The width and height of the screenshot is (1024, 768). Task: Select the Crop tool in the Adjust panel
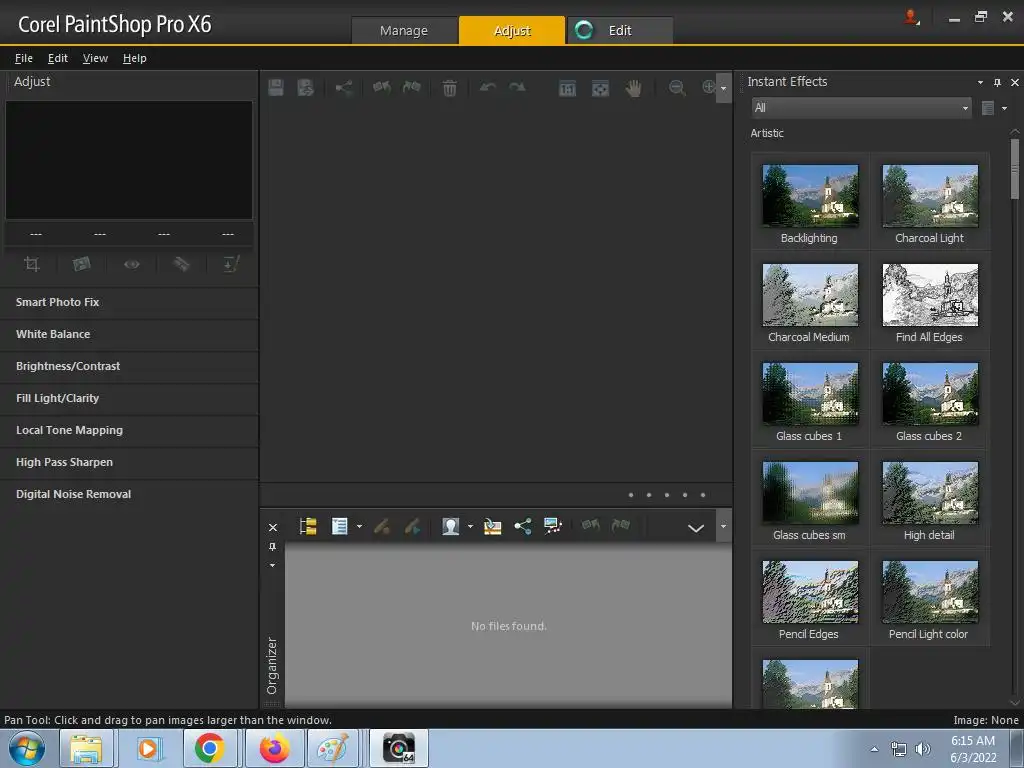click(x=31, y=264)
